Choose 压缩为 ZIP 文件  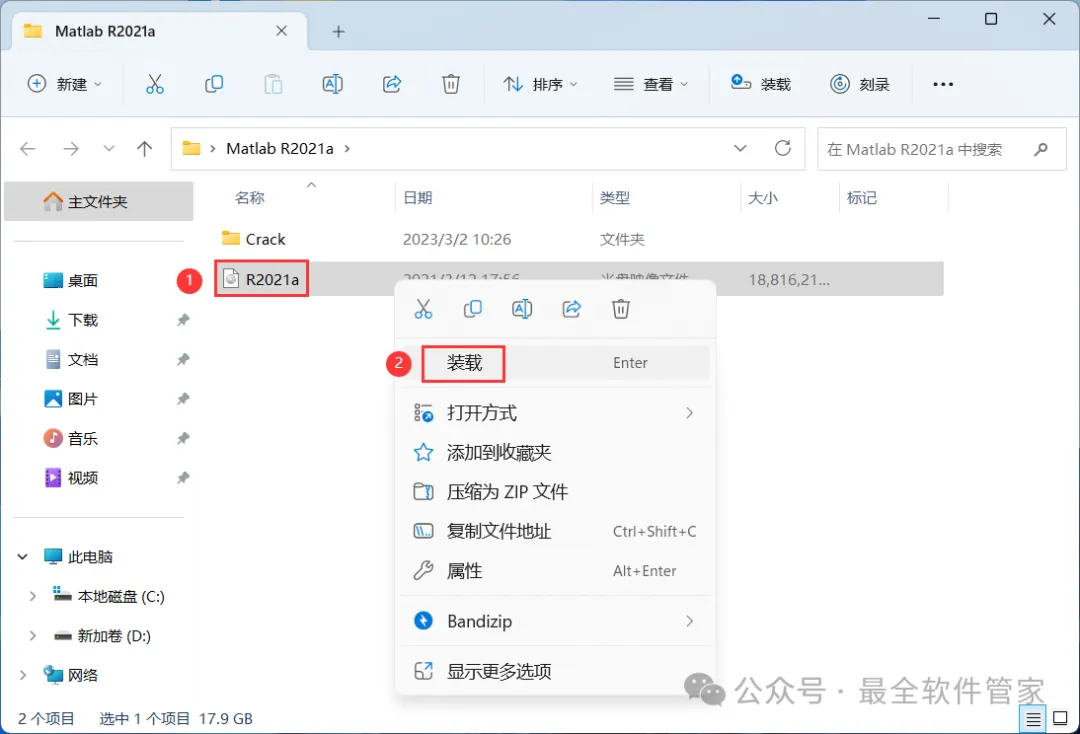pyautogui.click(x=554, y=492)
